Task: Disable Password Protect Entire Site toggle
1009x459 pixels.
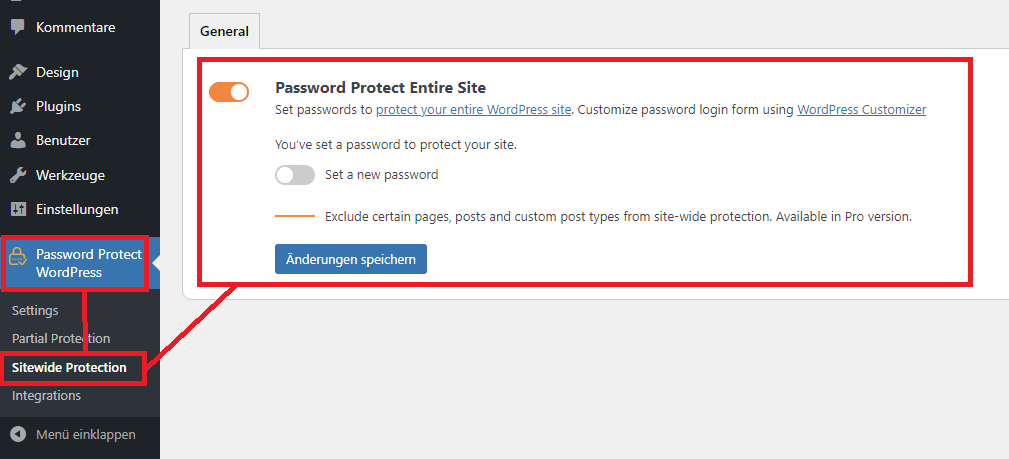Action: coord(229,92)
